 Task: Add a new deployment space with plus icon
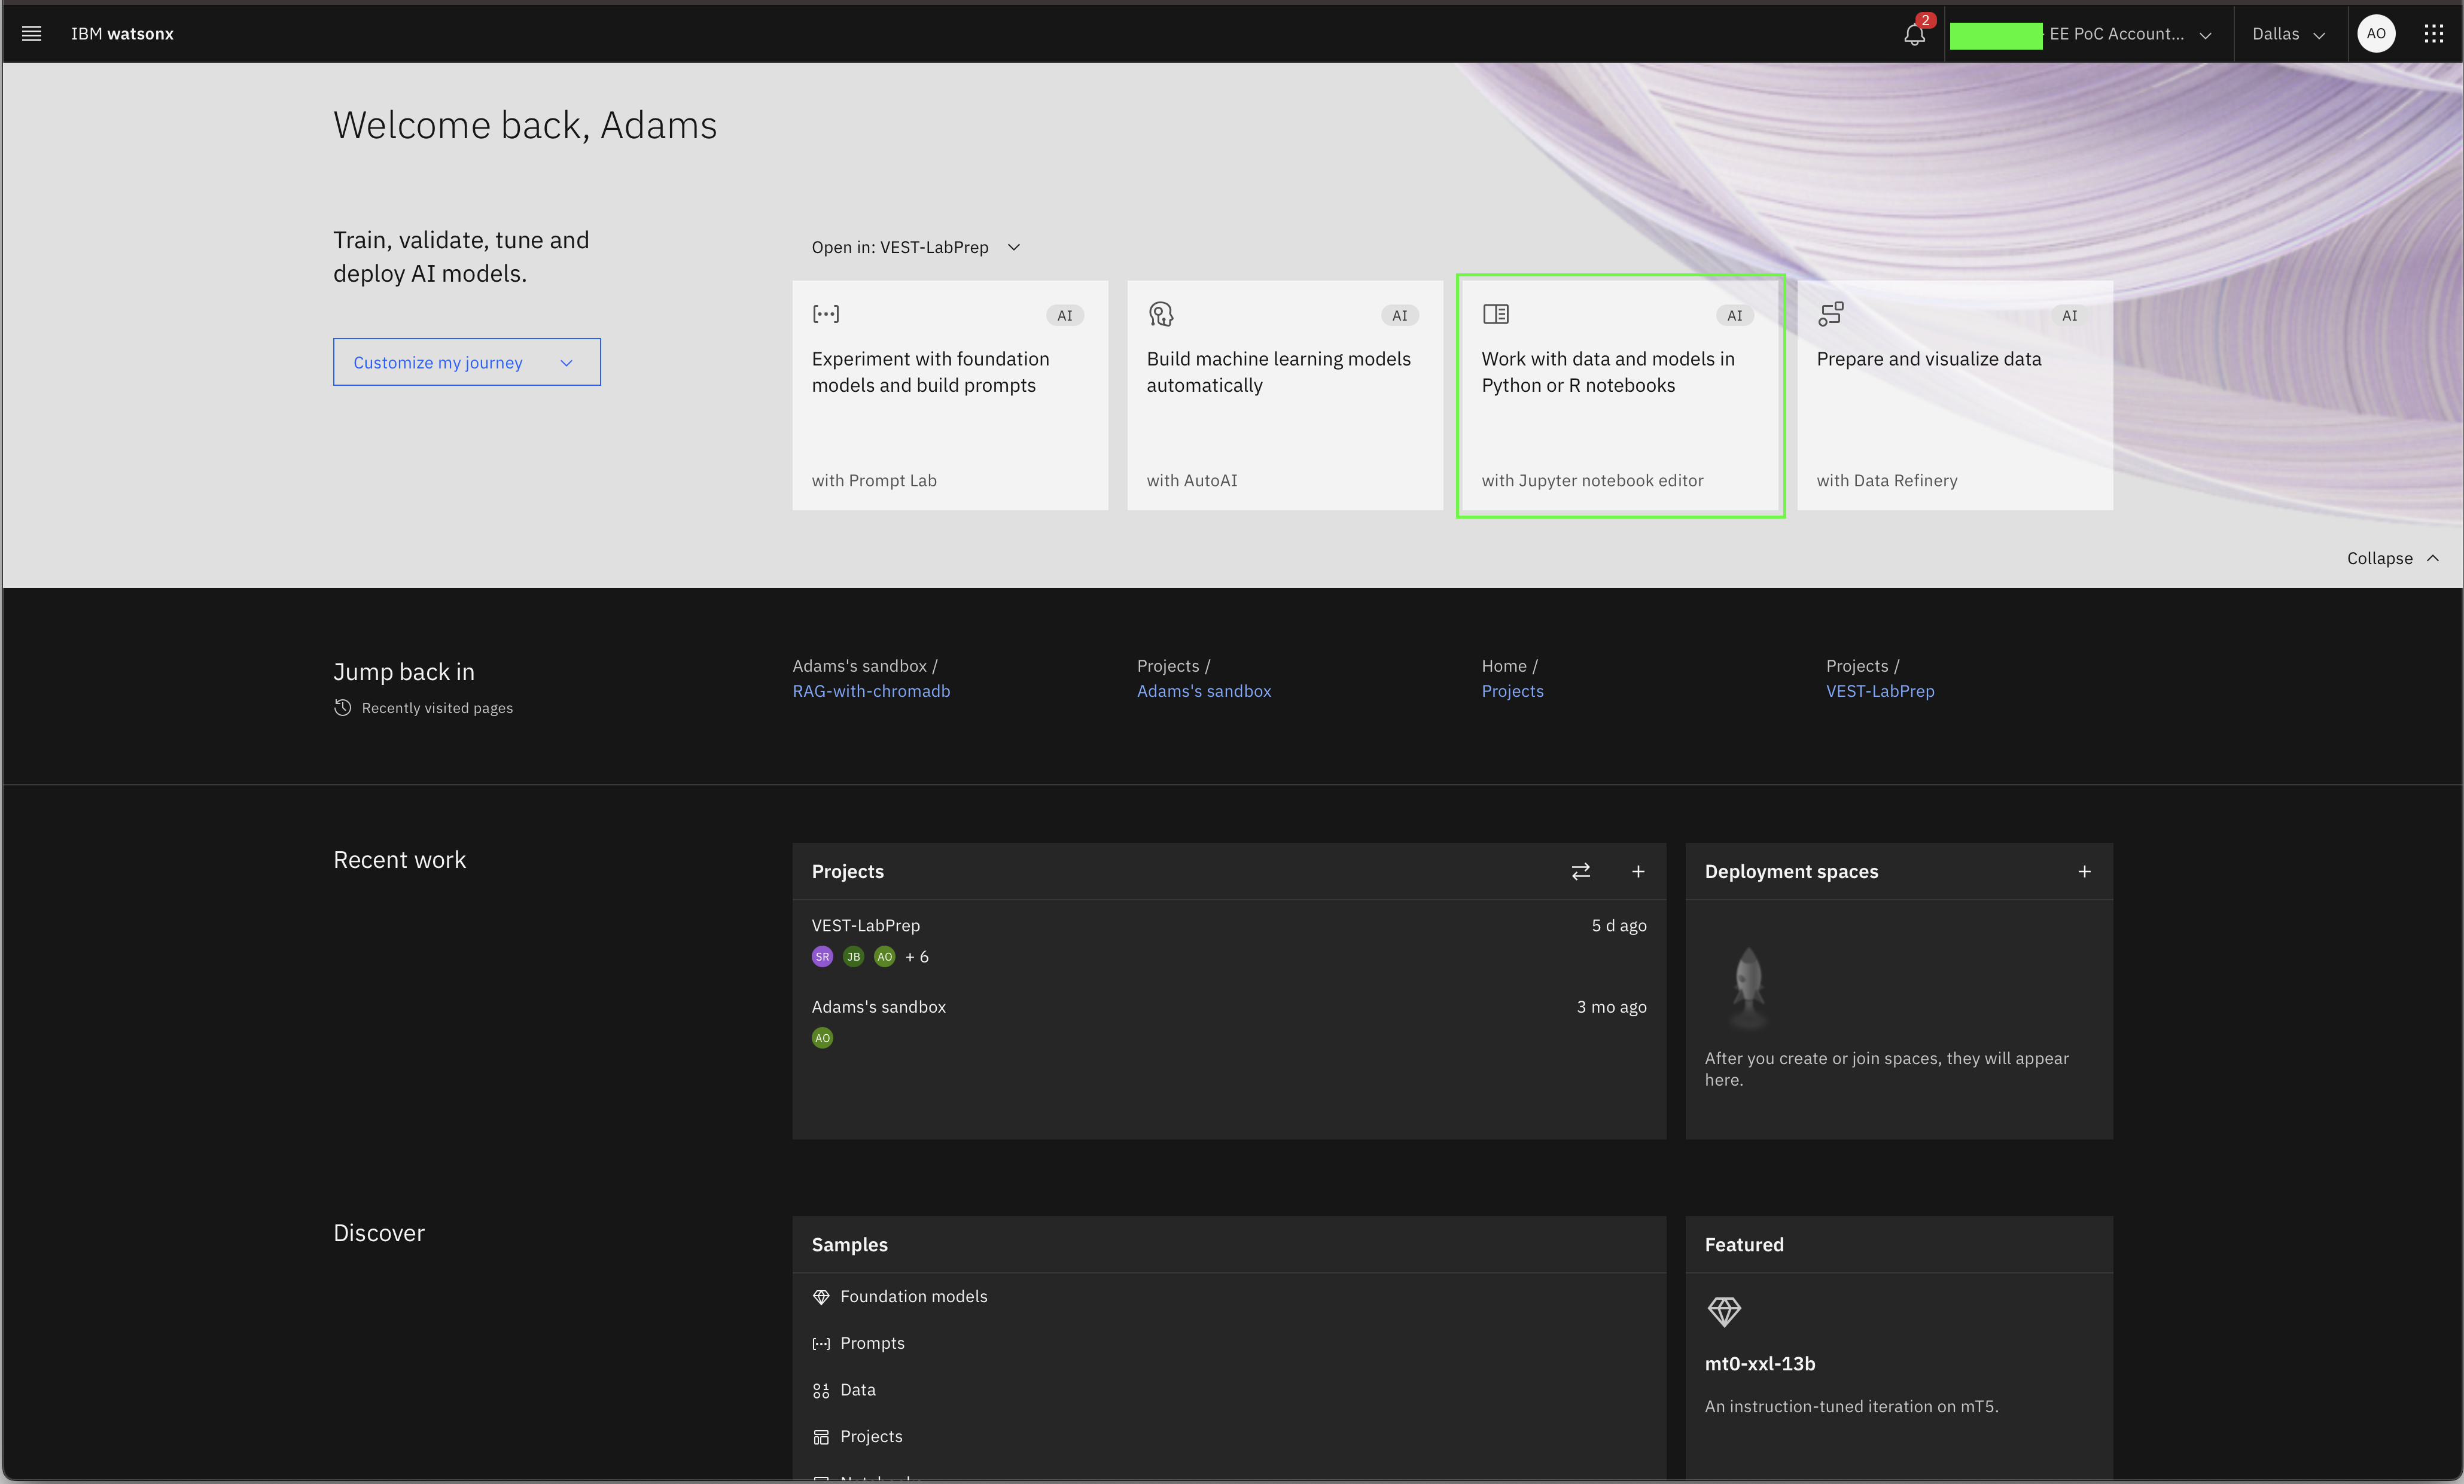coord(2084,871)
